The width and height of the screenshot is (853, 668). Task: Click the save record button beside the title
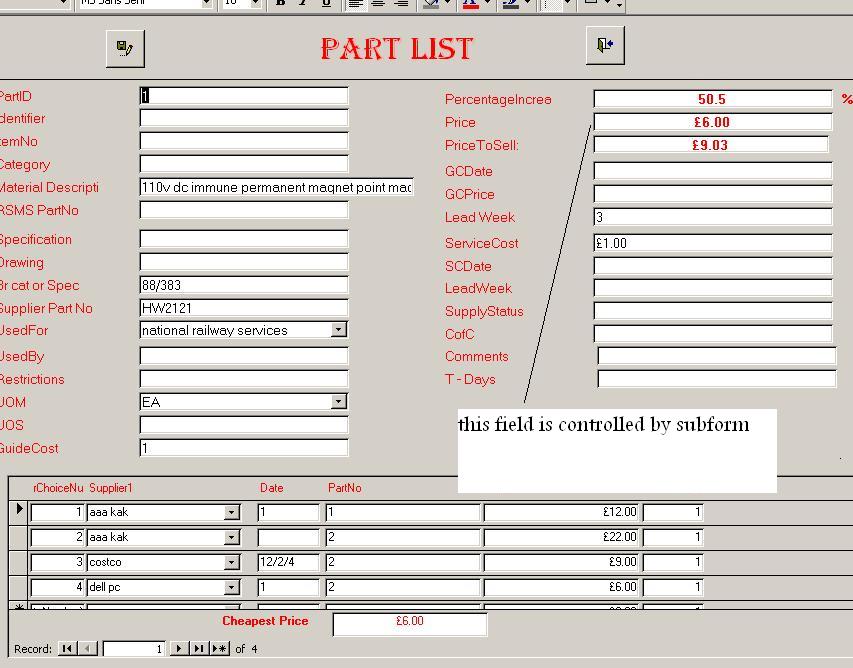pos(125,49)
